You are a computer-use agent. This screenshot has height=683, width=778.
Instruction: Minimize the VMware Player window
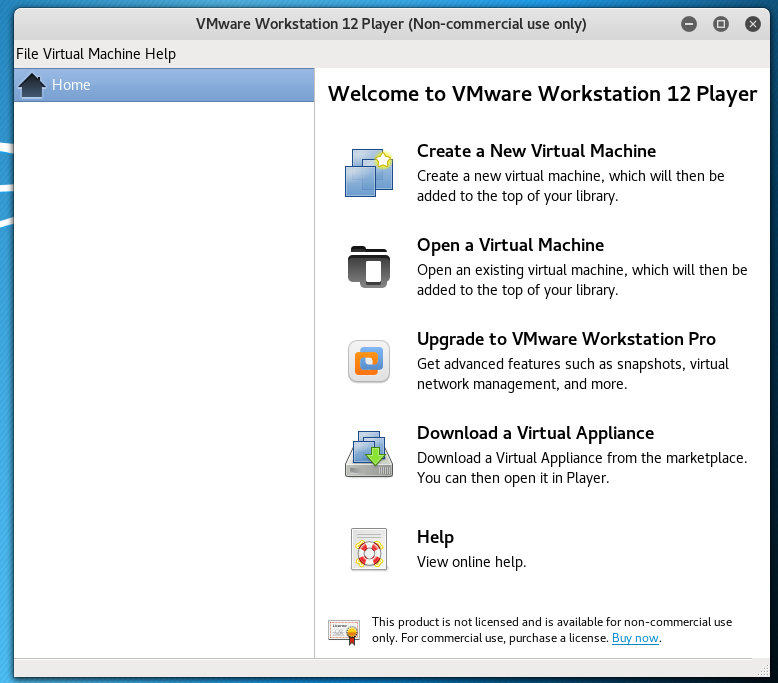point(689,24)
